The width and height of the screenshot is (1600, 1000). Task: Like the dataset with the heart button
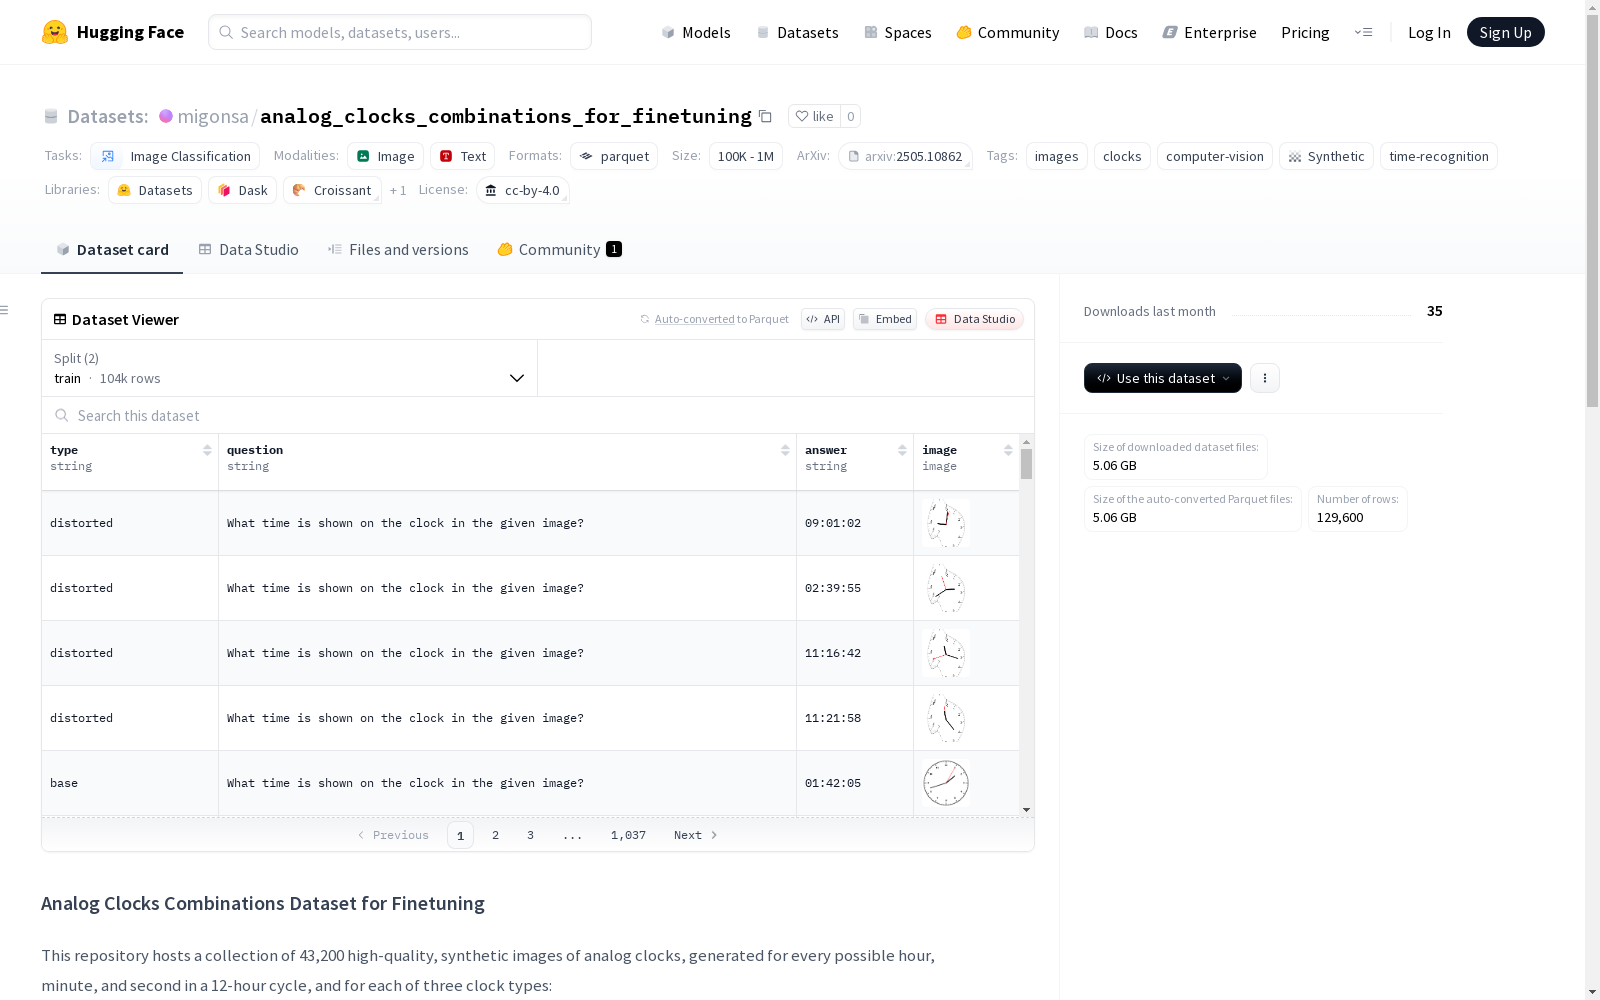[814, 116]
